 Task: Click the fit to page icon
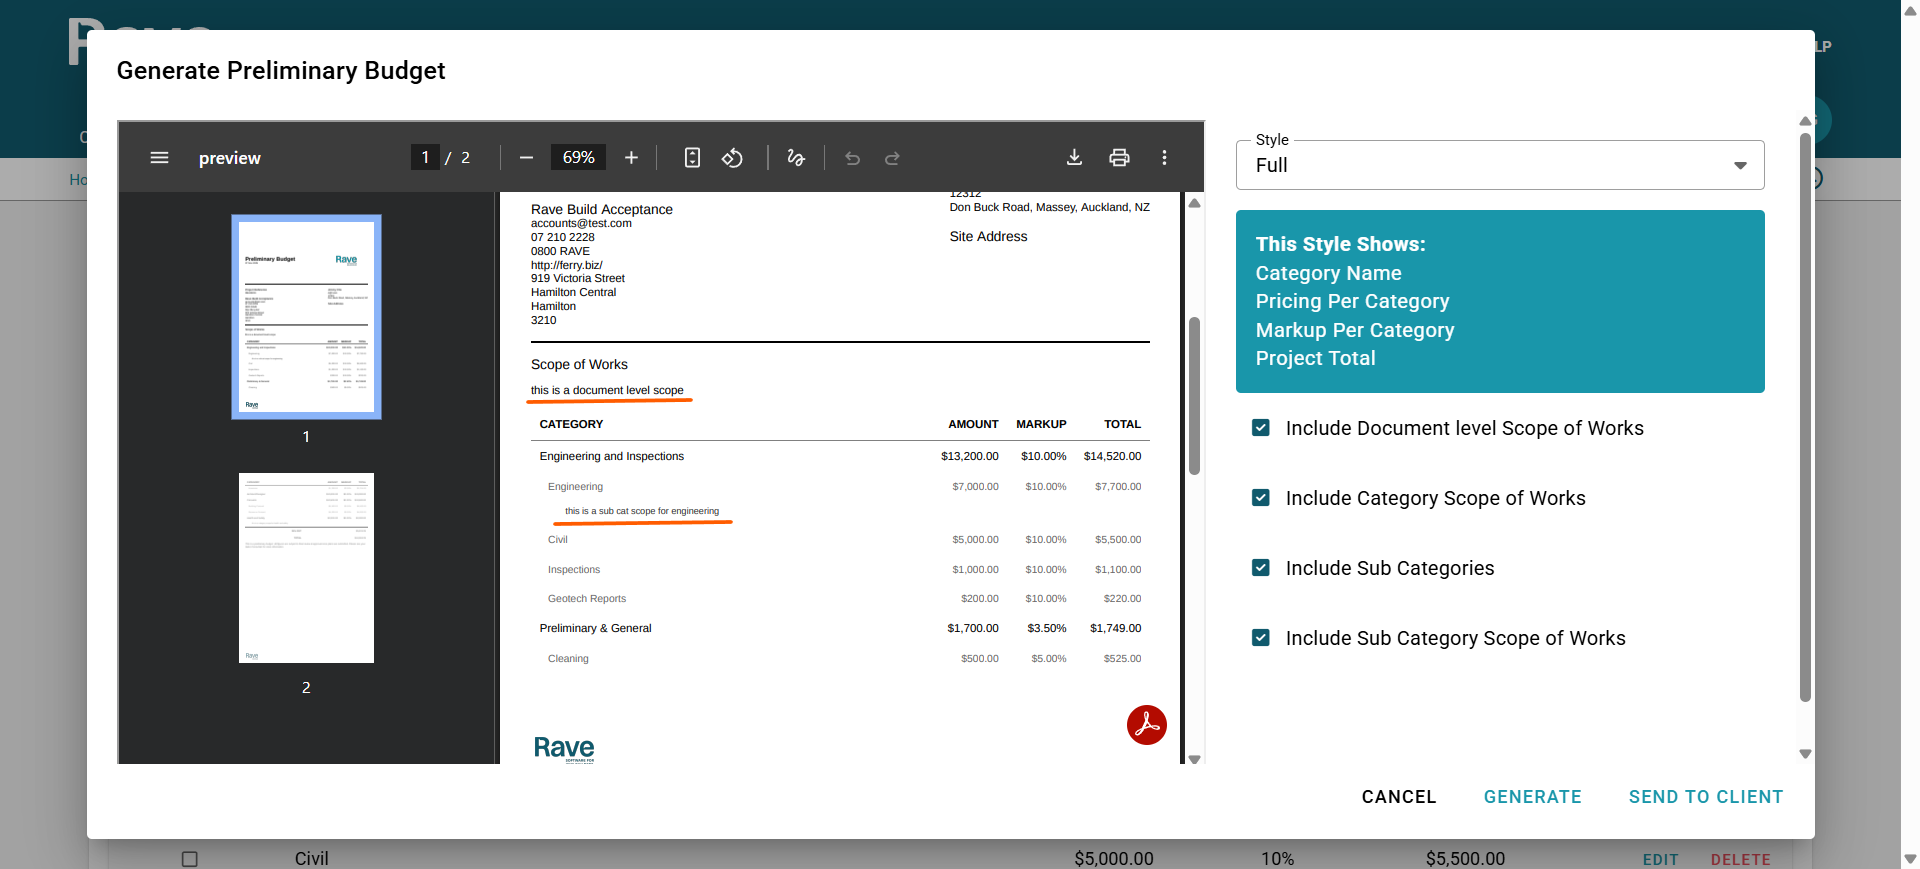(x=692, y=158)
